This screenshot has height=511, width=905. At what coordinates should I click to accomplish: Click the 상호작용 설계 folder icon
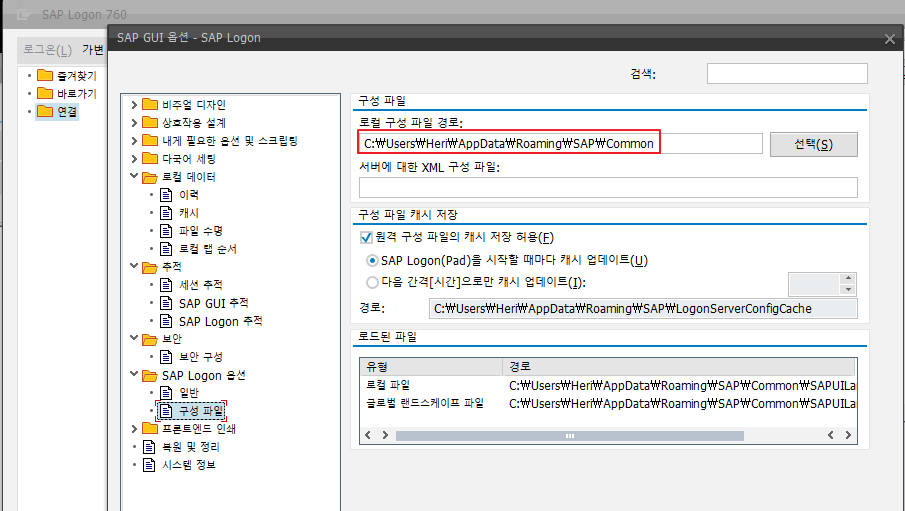[150, 122]
